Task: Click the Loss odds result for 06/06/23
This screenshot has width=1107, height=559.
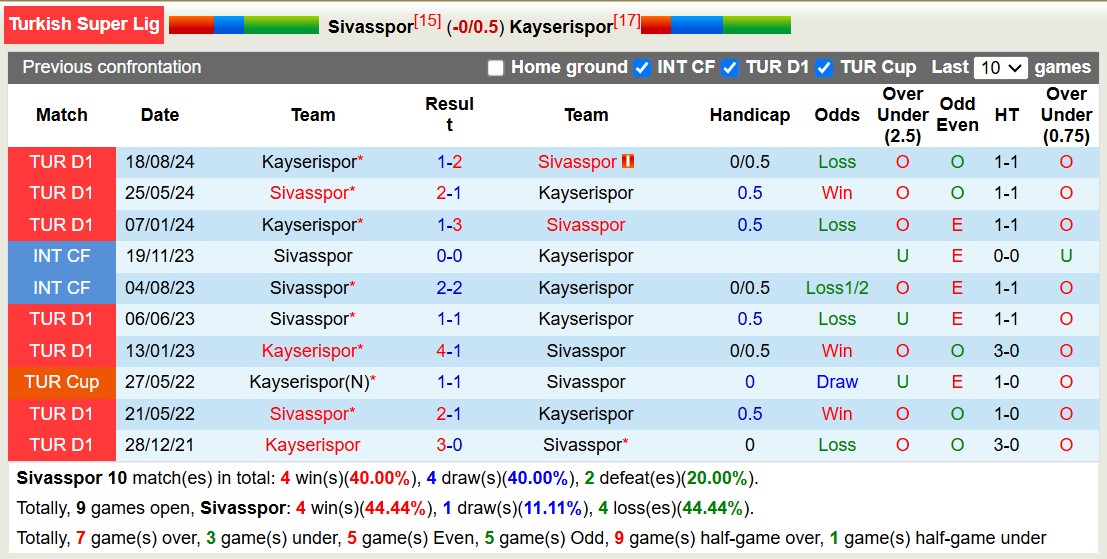Action: pos(837,319)
